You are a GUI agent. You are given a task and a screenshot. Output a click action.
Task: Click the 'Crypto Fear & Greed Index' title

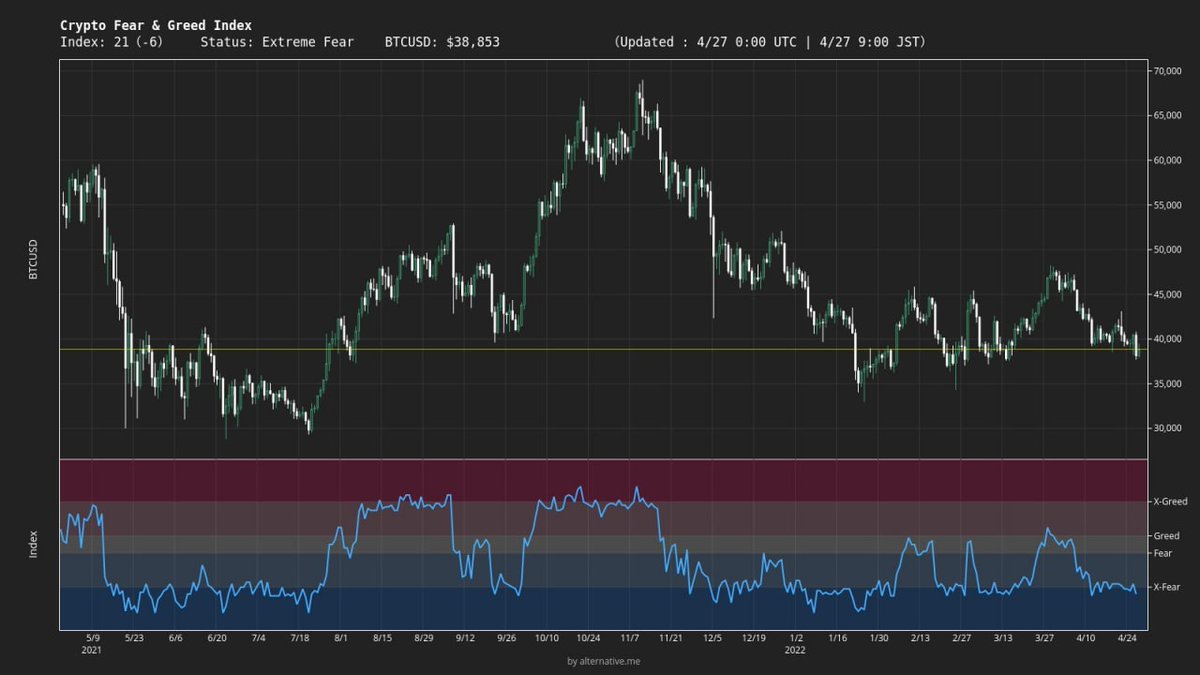click(x=156, y=25)
